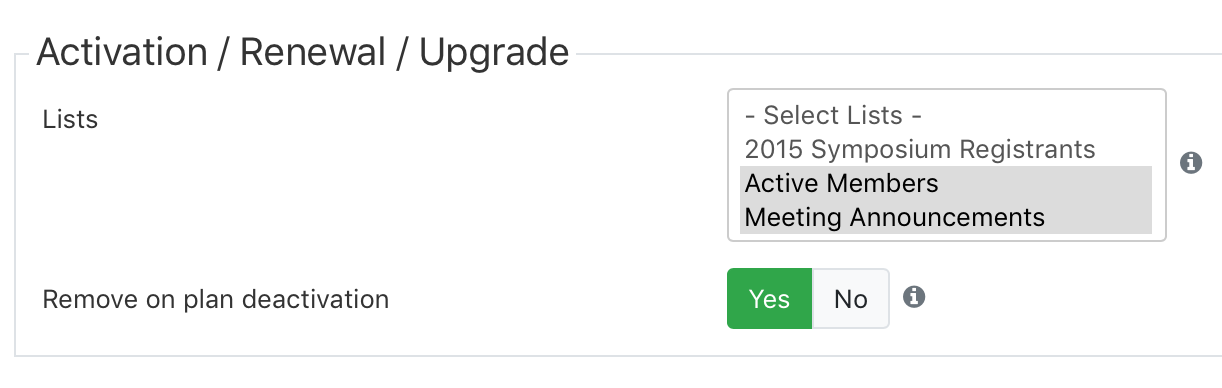Click the 'Remove on plan deactivation' label
Viewport: 1222px width, 388px height.
(216, 299)
